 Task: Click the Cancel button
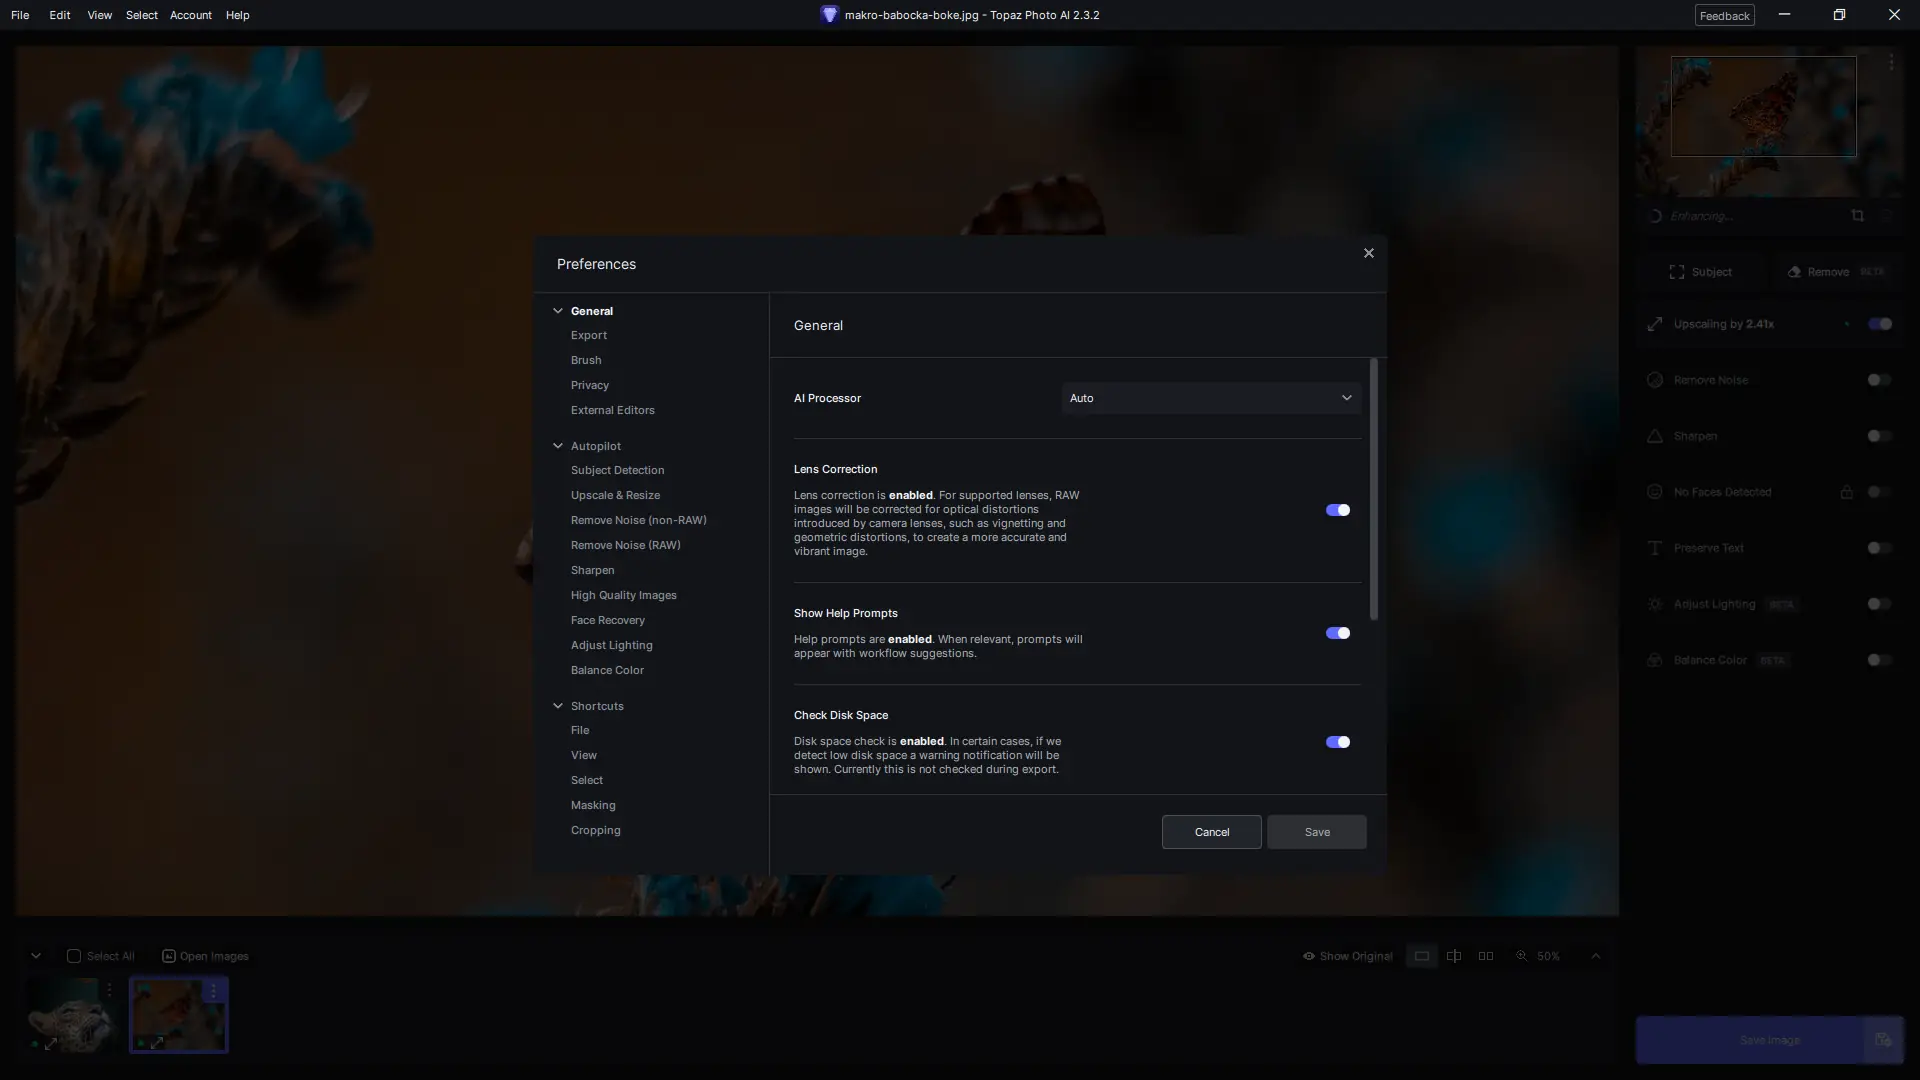tap(1211, 832)
